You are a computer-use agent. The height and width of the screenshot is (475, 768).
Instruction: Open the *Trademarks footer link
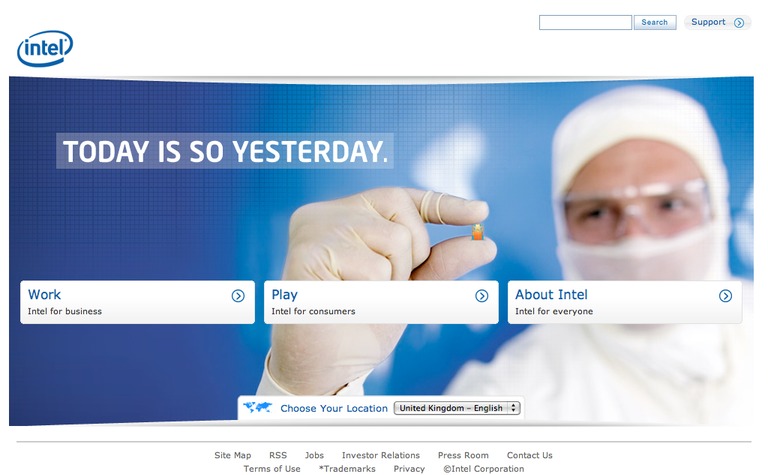click(347, 469)
